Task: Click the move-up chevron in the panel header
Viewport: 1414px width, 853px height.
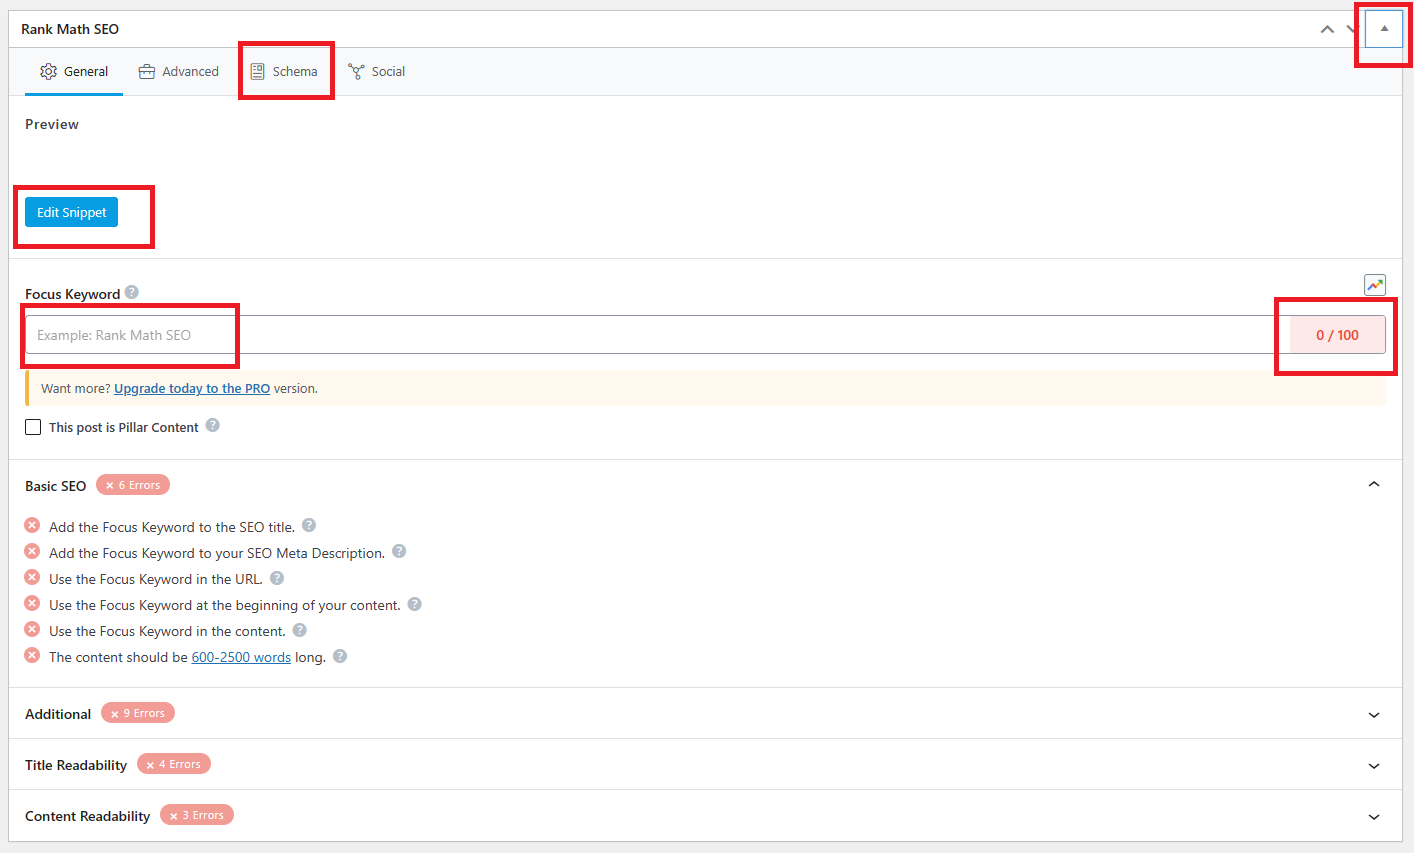Action: pyautogui.click(x=1327, y=30)
